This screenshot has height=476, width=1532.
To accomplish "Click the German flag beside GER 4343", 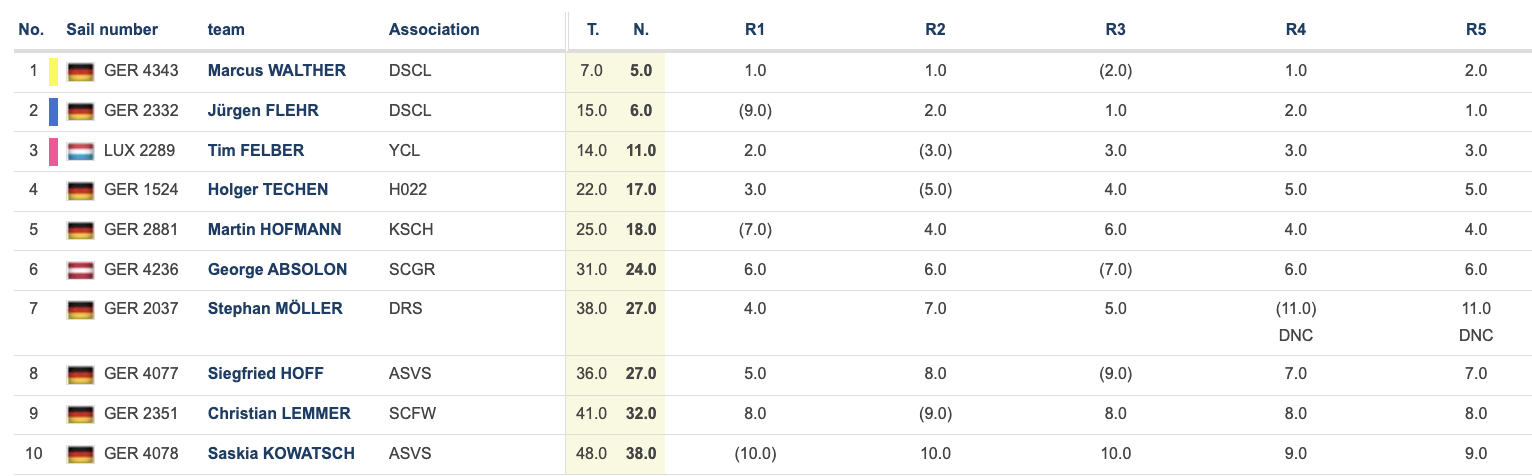I will (x=80, y=71).
